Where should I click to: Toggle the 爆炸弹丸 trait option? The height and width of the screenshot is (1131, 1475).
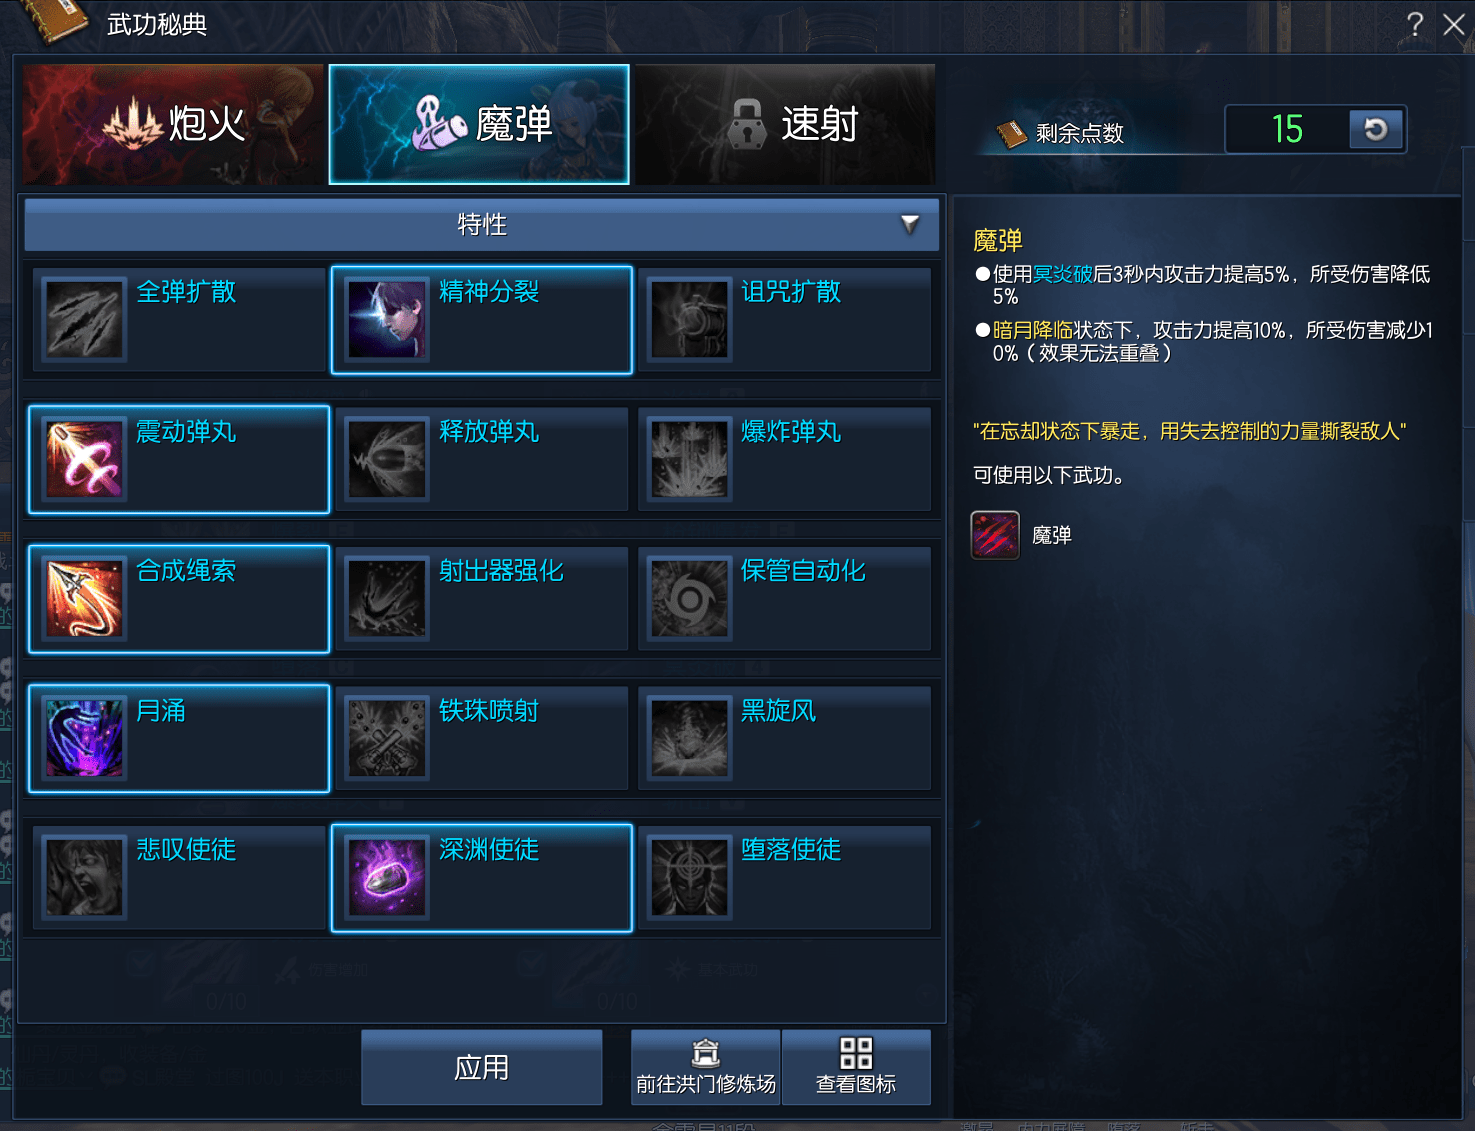tap(785, 459)
